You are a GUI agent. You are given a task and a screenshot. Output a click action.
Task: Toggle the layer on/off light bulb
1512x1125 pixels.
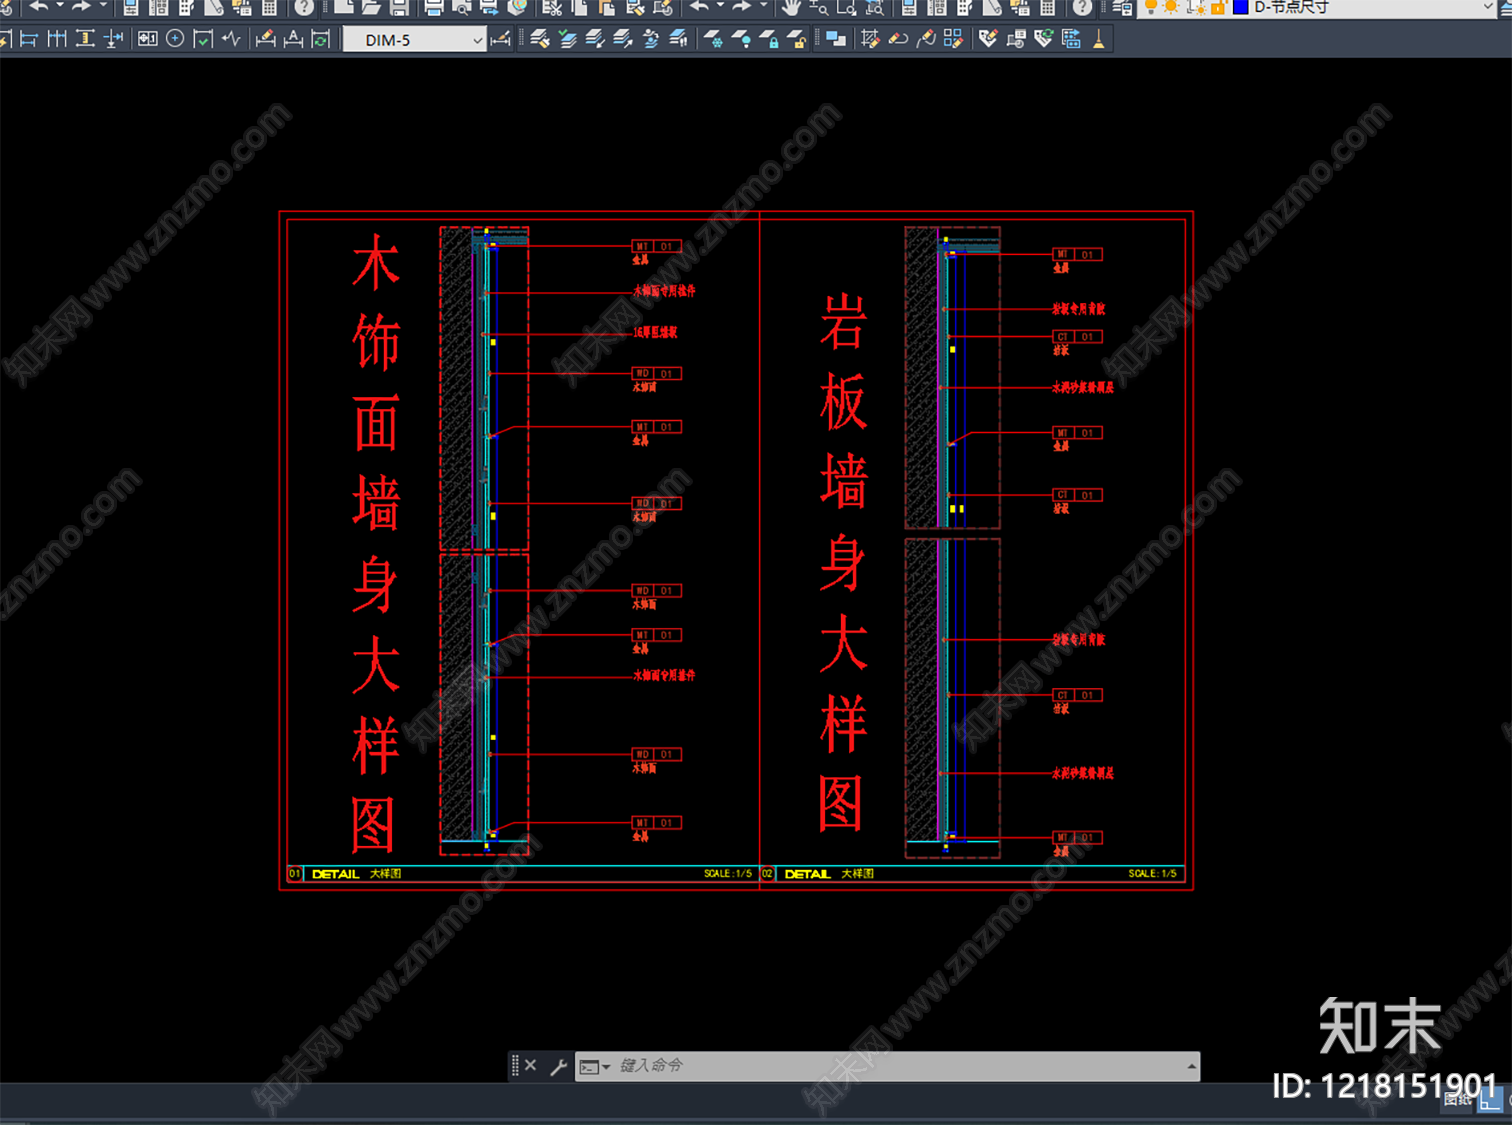pos(1151,7)
